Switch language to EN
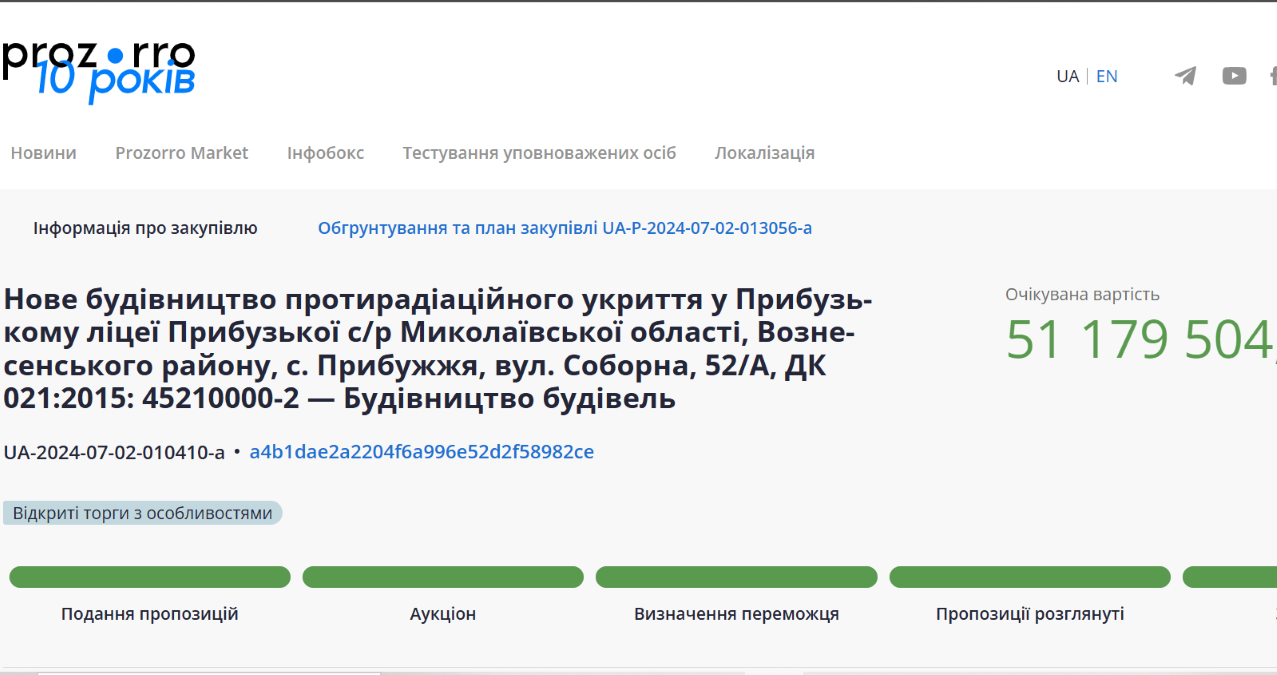 click(x=1107, y=76)
